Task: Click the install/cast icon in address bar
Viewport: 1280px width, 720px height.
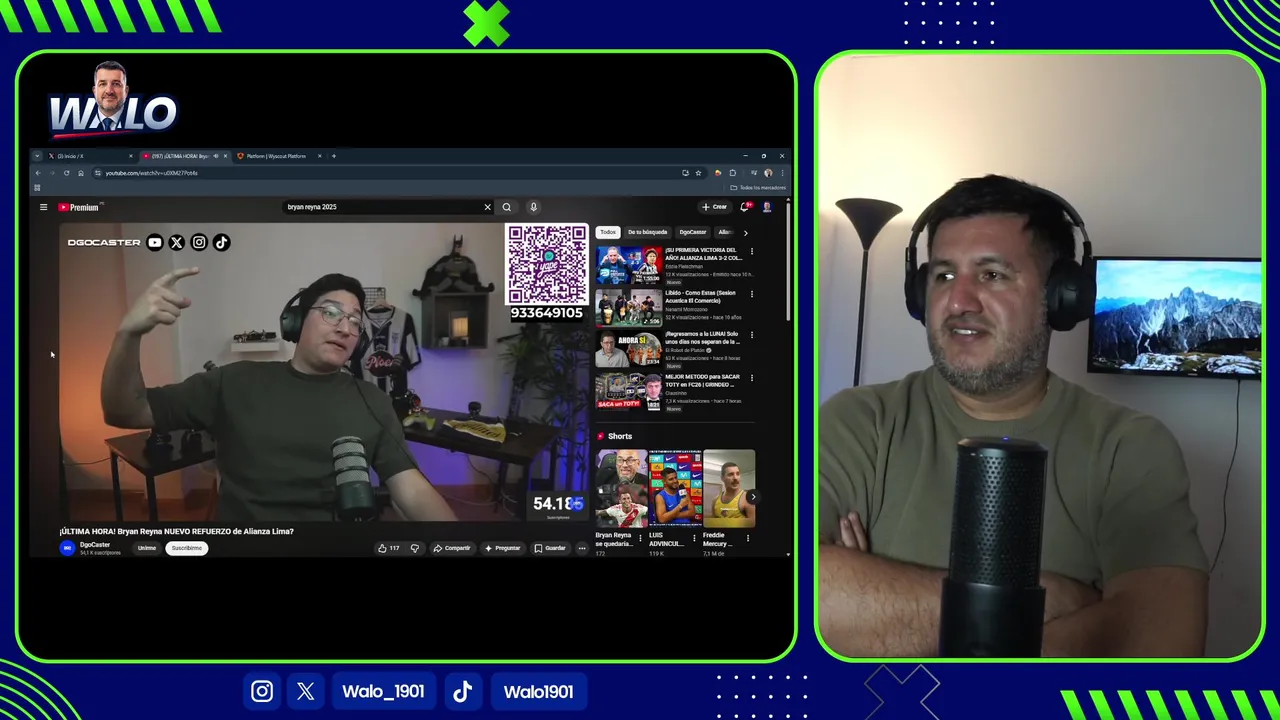Action: [x=685, y=173]
